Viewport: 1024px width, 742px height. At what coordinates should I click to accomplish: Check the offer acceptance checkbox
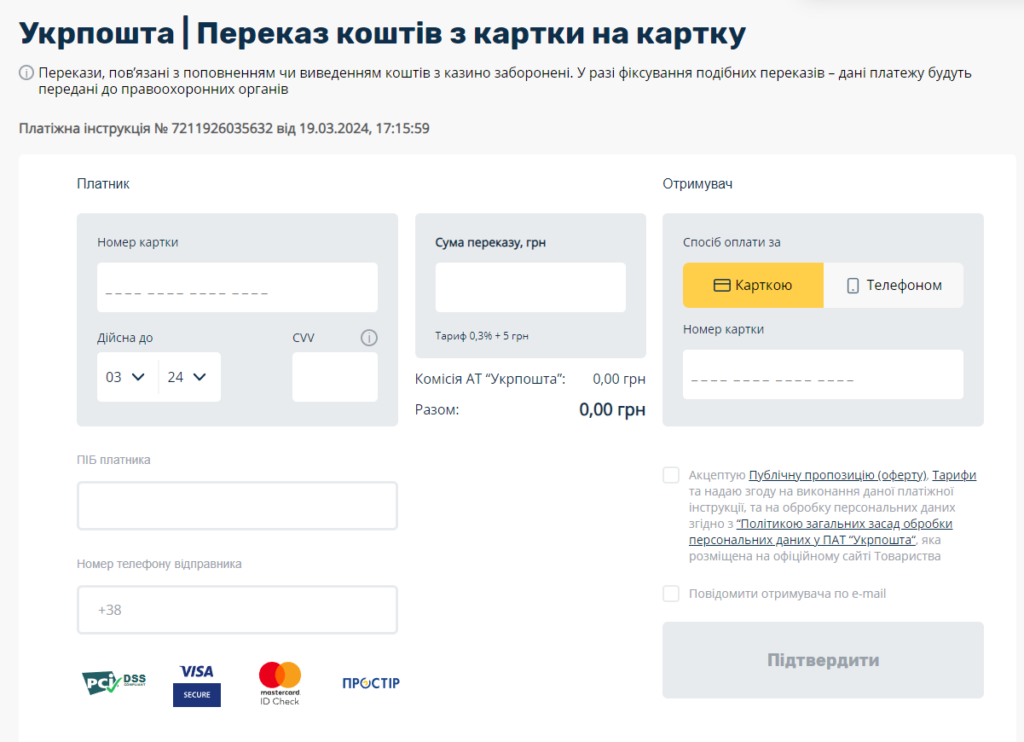tap(671, 474)
